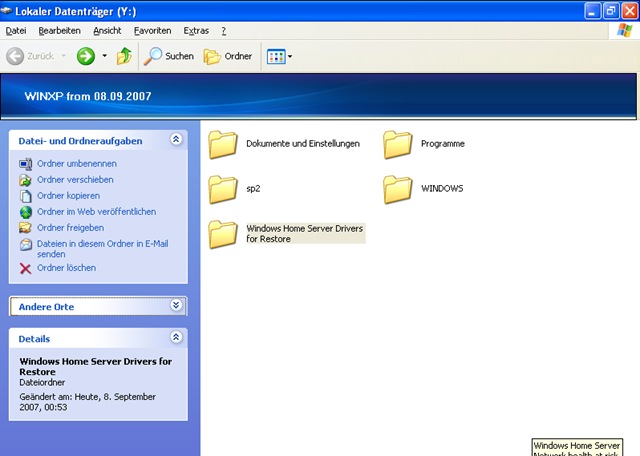The height and width of the screenshot is (456, 640).
Task: Open the Ansicht menu
Action: [107, 31]
